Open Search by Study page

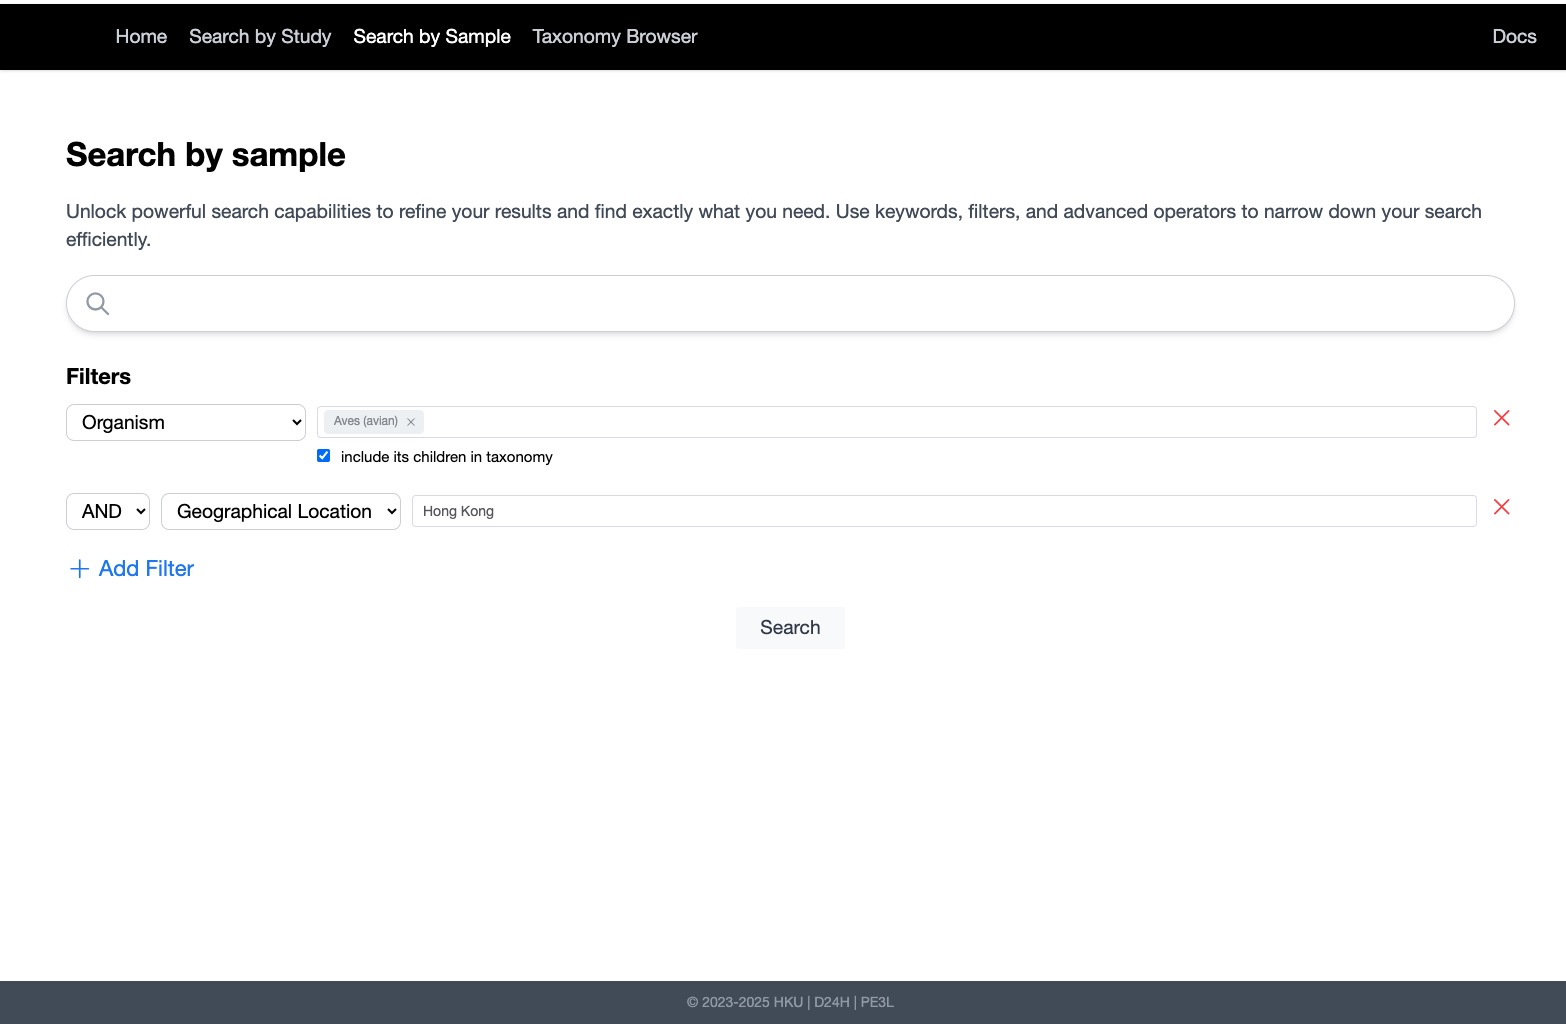coord(260,37)
